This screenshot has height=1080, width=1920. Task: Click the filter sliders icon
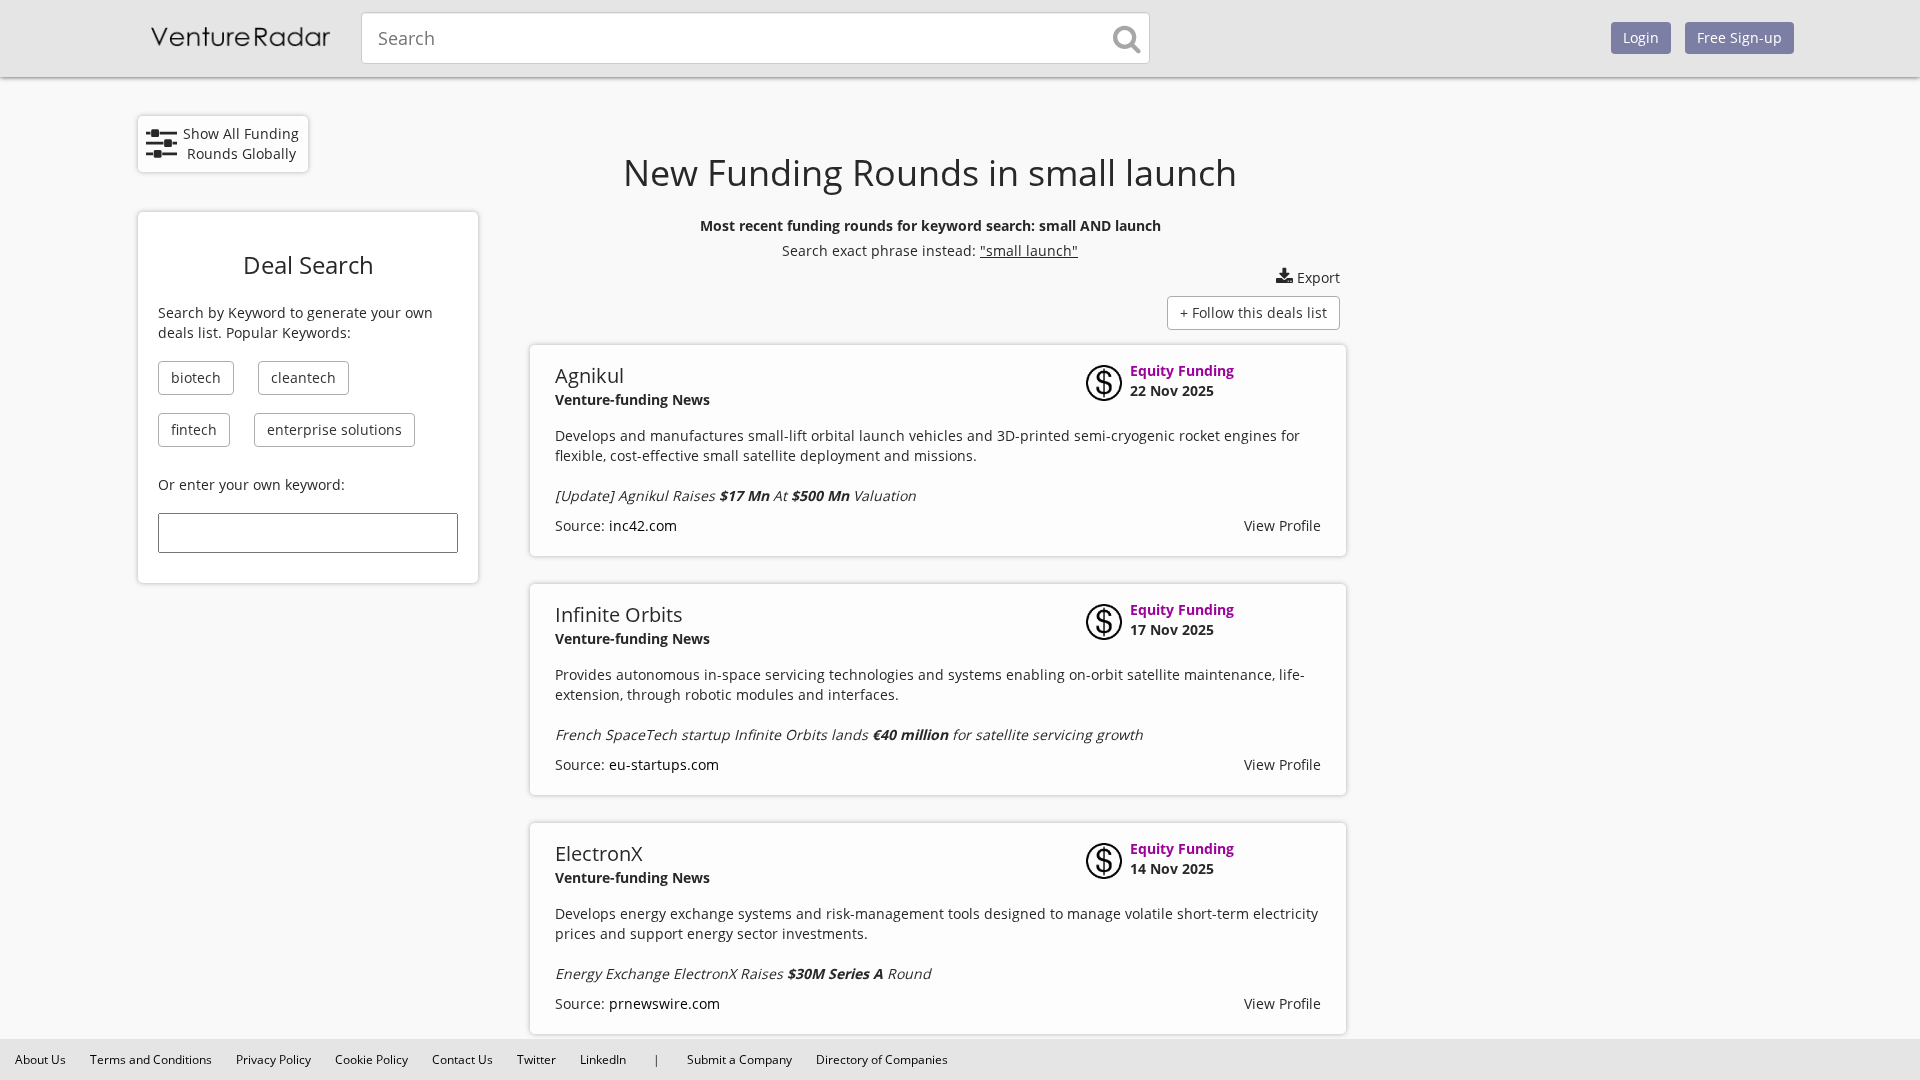161,144
